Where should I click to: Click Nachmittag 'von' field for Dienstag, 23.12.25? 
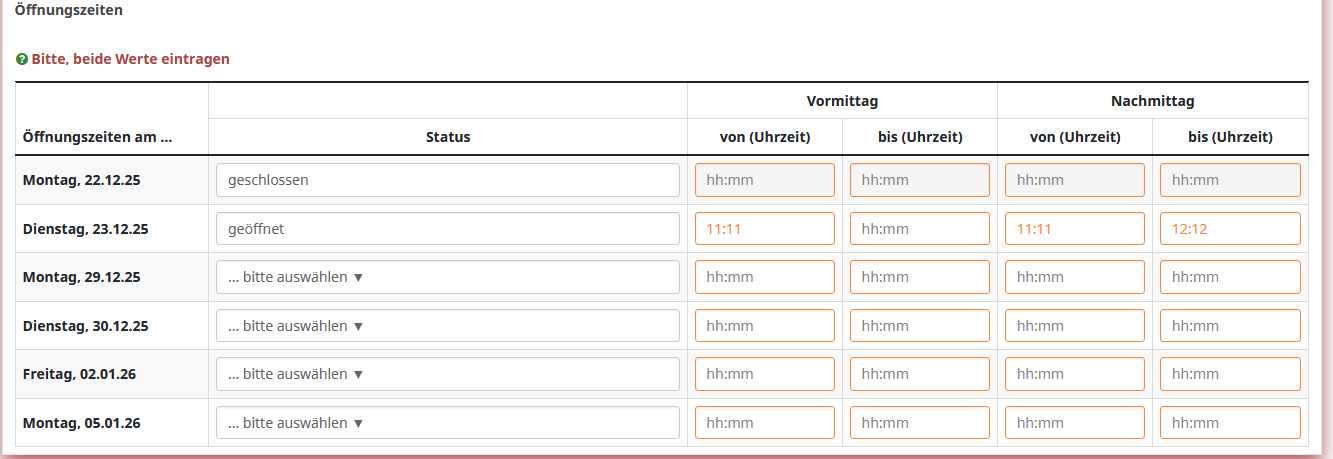1074,229
